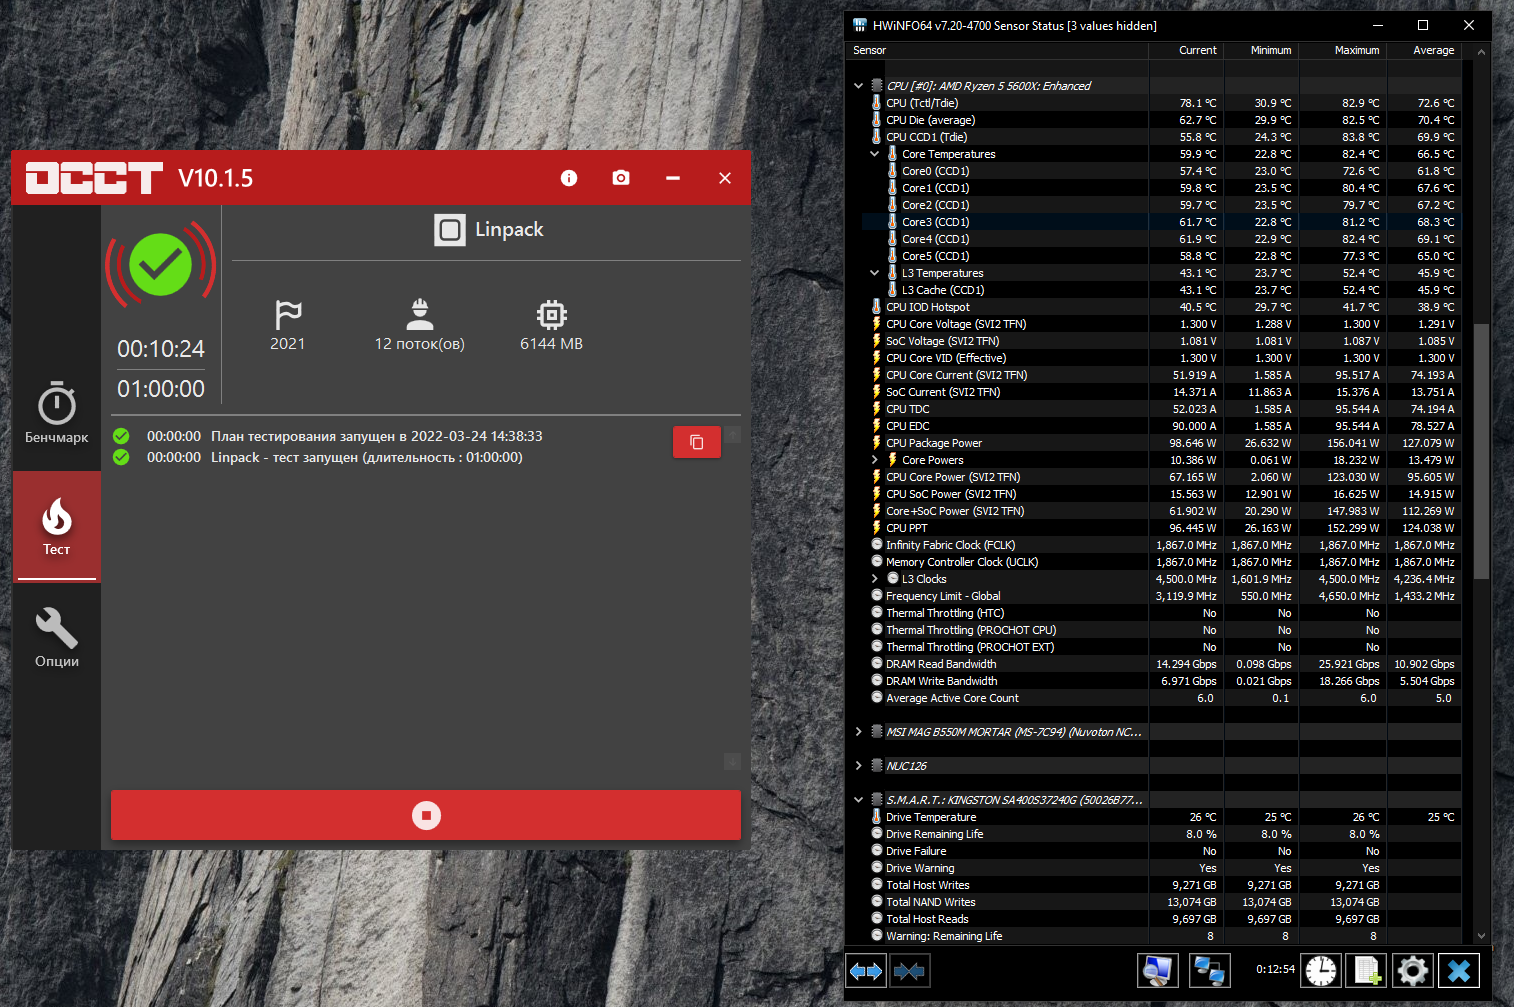Collapse the Core Temperatures subtree
This screenshot has height=1007, width=1514.
pyautogui.click(x=874, y=154)
